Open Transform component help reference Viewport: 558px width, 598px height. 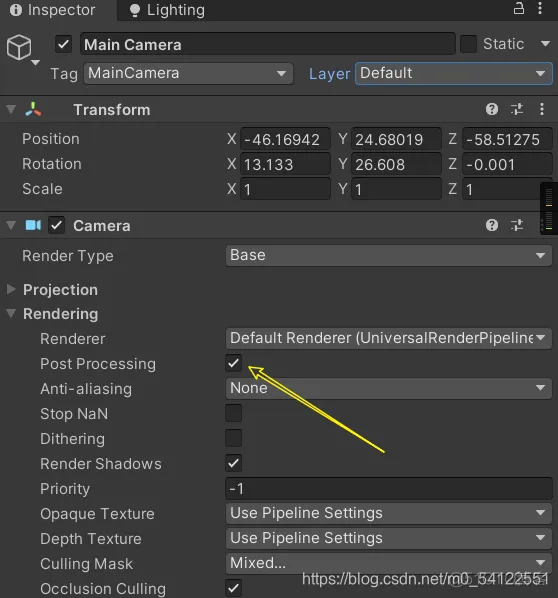[x=492, y=109]
